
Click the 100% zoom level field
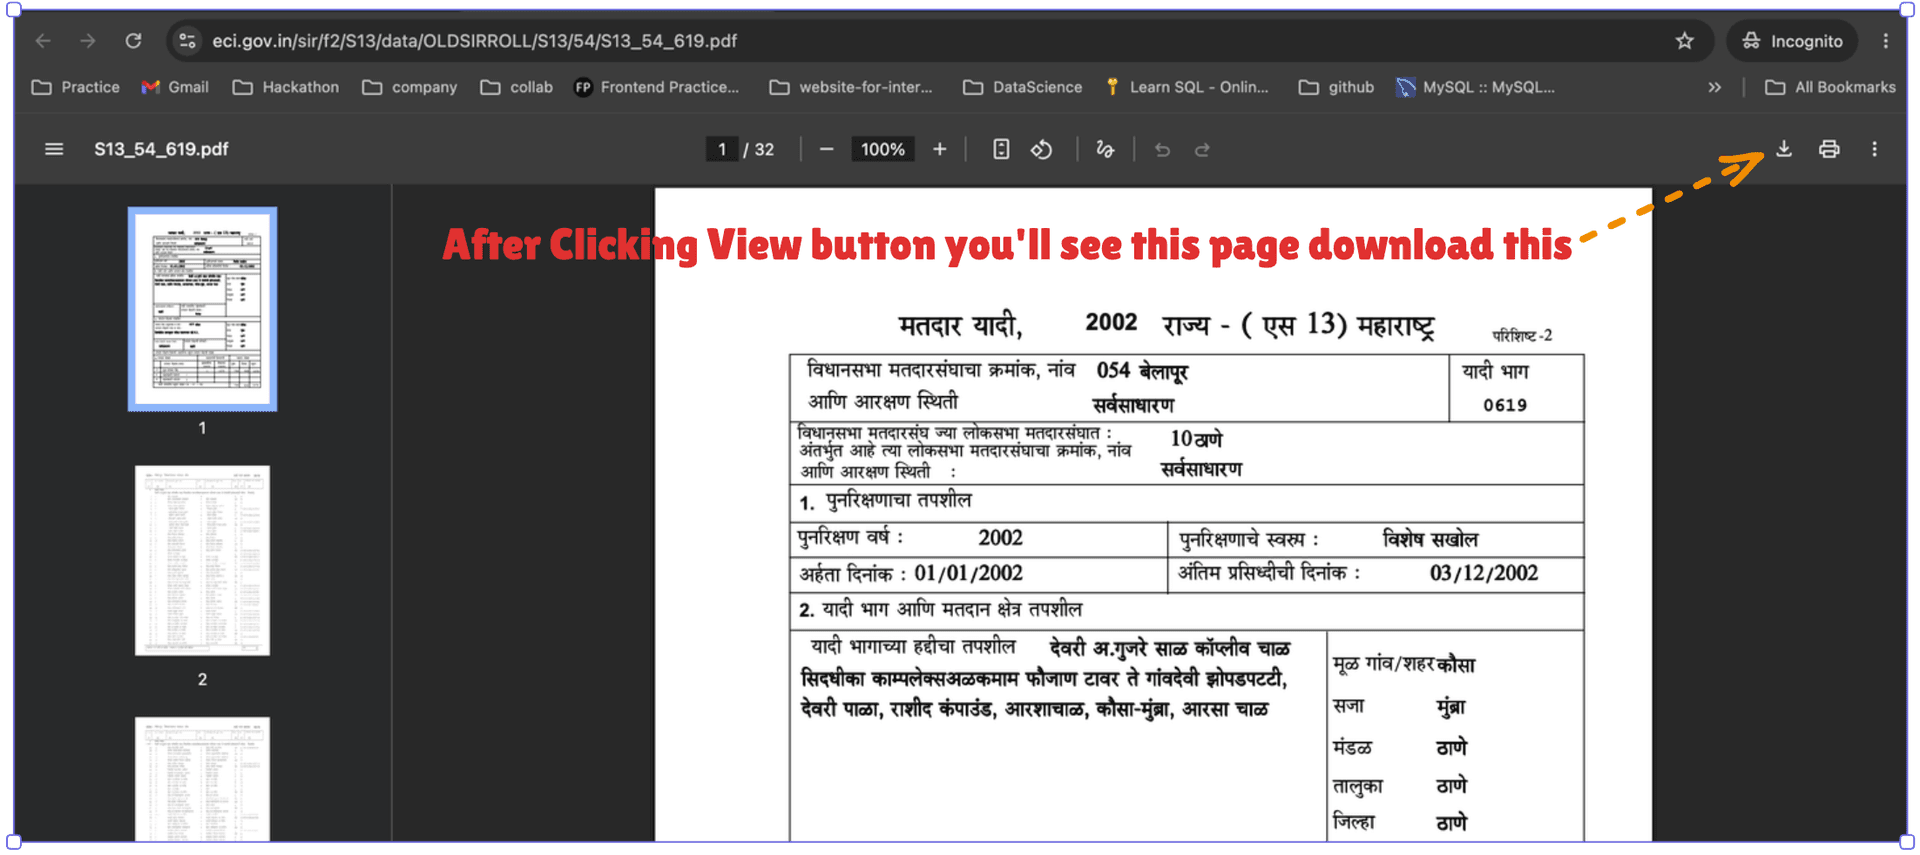883,149
